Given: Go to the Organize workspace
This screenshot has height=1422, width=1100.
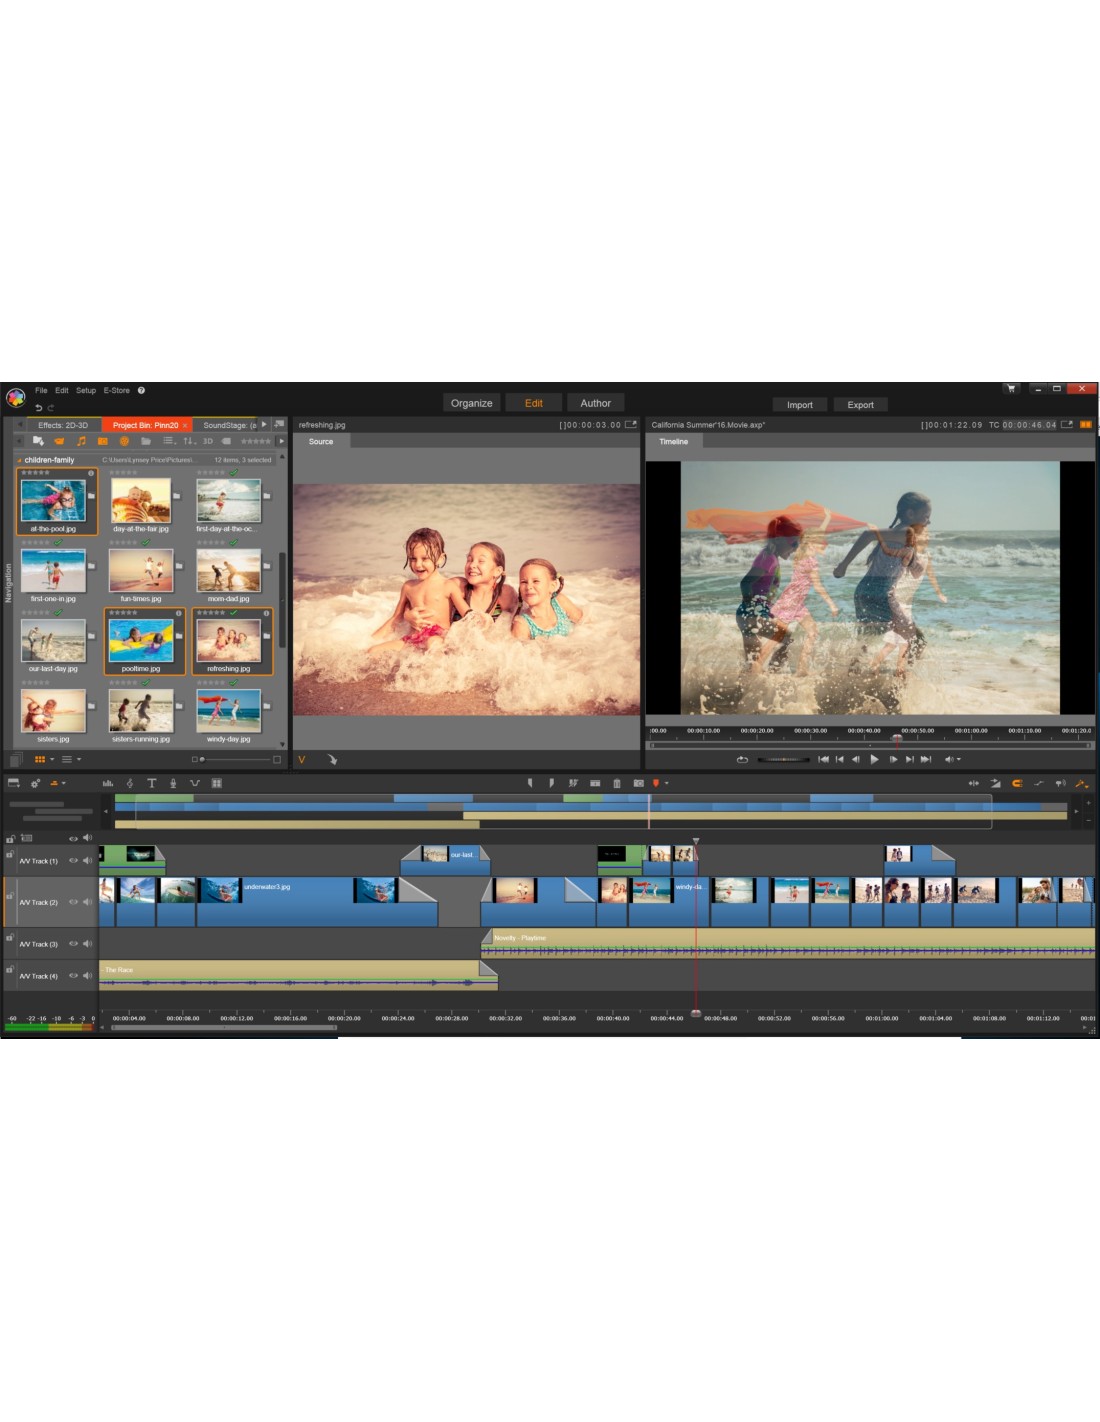Looking at the screenshot, I should (x=472, y=403).
